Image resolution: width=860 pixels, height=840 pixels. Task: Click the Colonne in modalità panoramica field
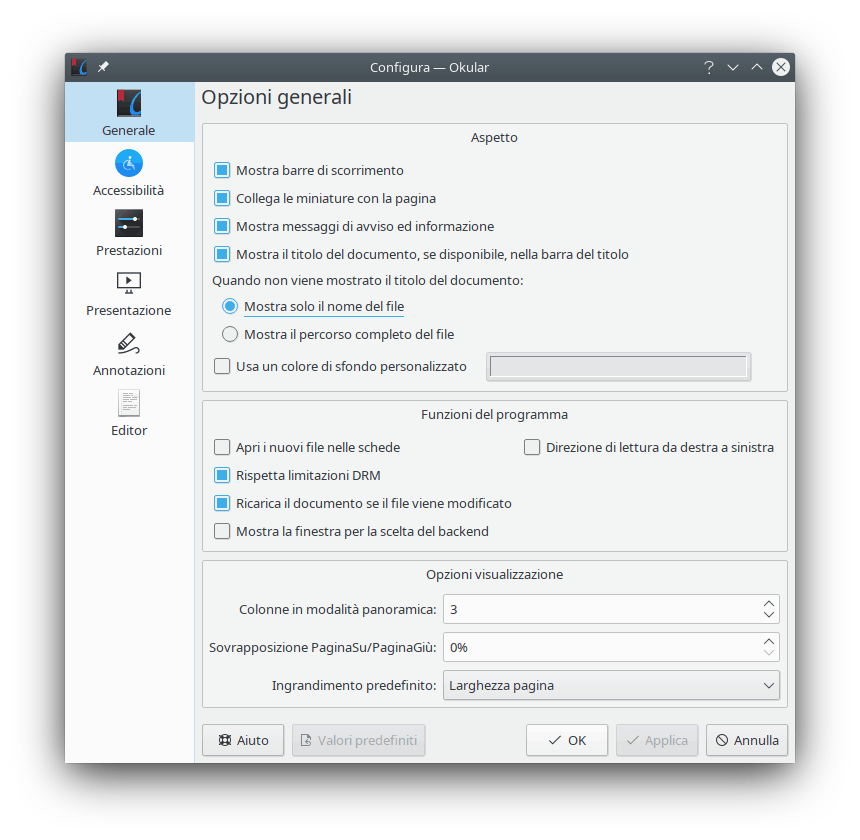point(600,609)
